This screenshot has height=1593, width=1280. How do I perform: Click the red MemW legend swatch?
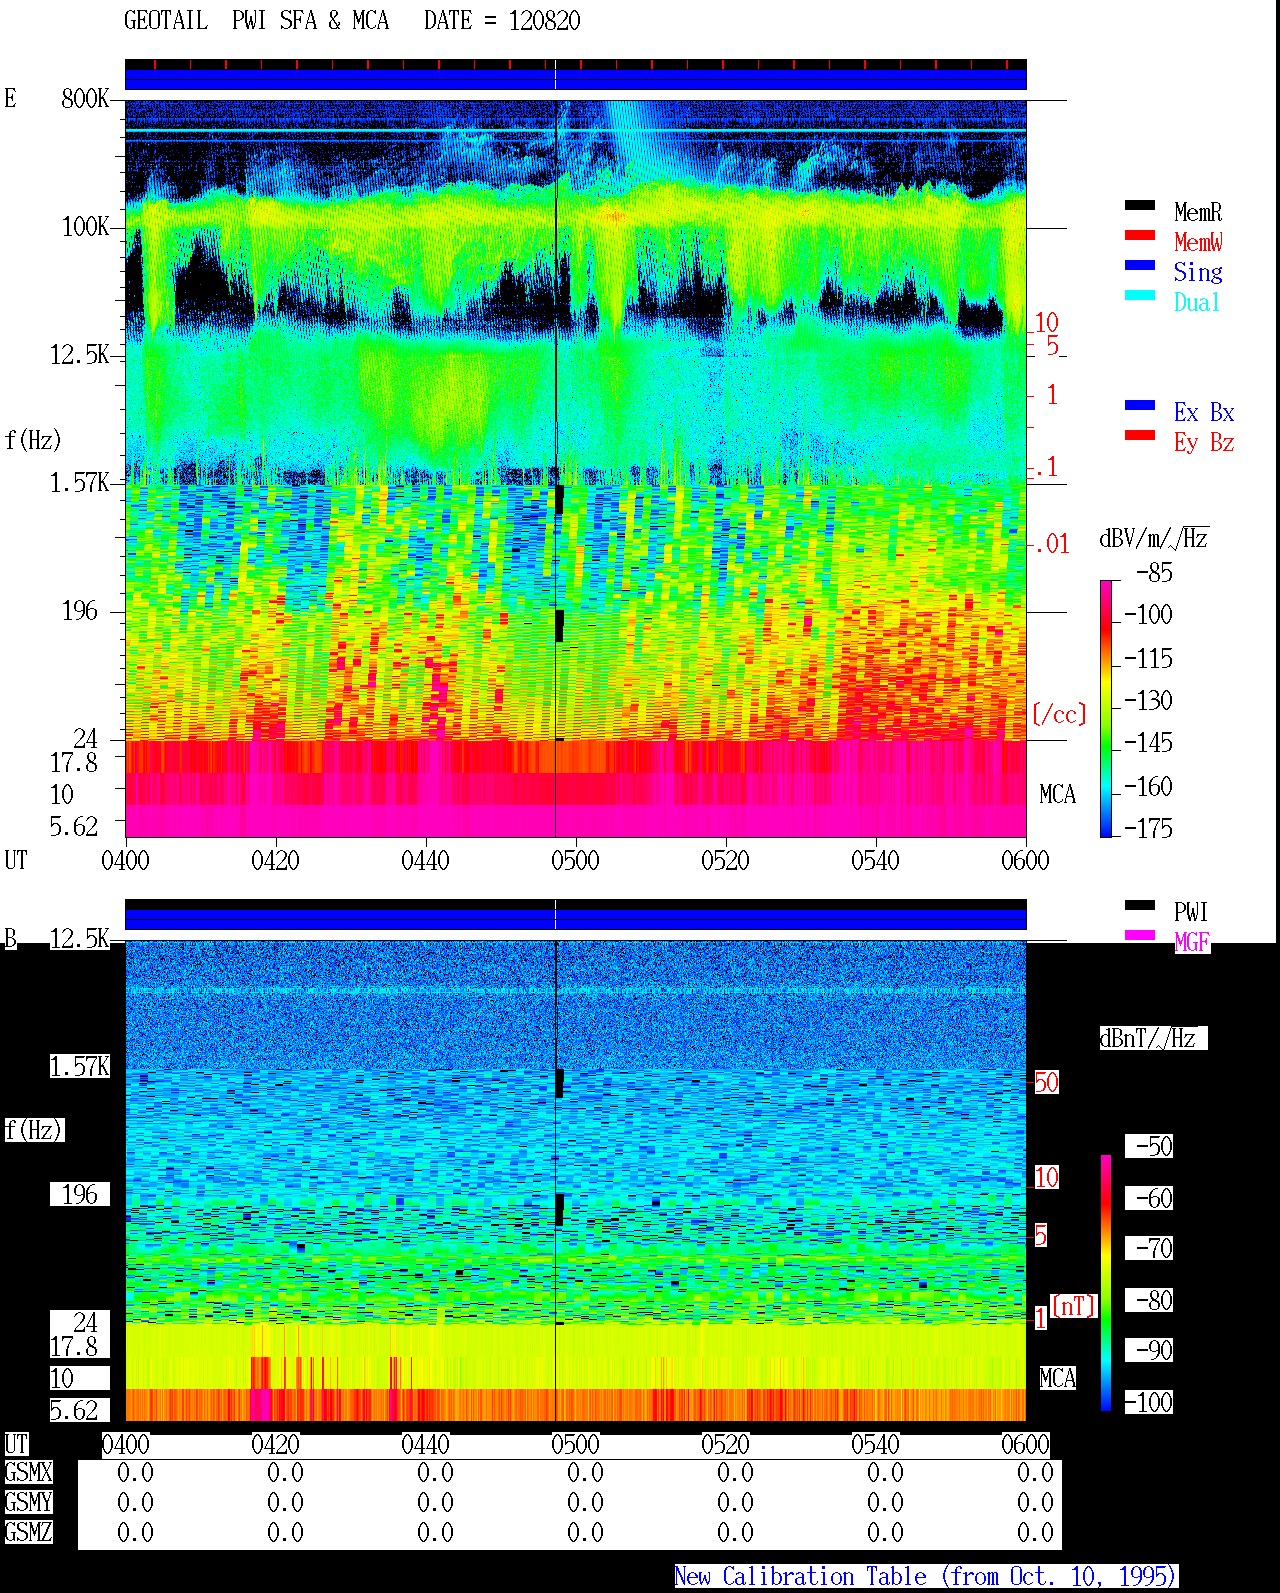[x=1140, y=235]
